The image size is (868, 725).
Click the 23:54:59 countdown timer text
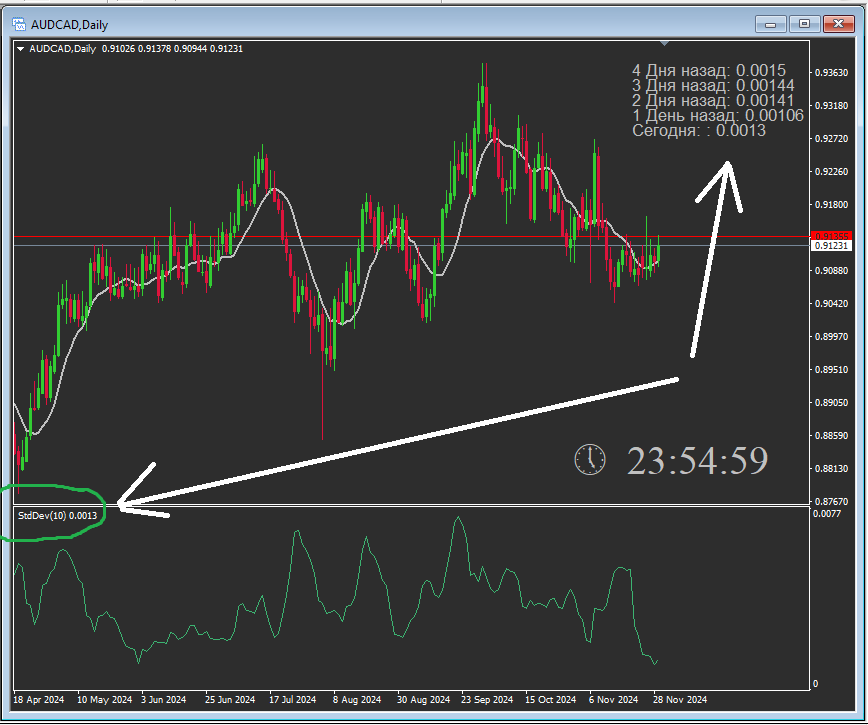pyautogui.click(x=698, y=460)
